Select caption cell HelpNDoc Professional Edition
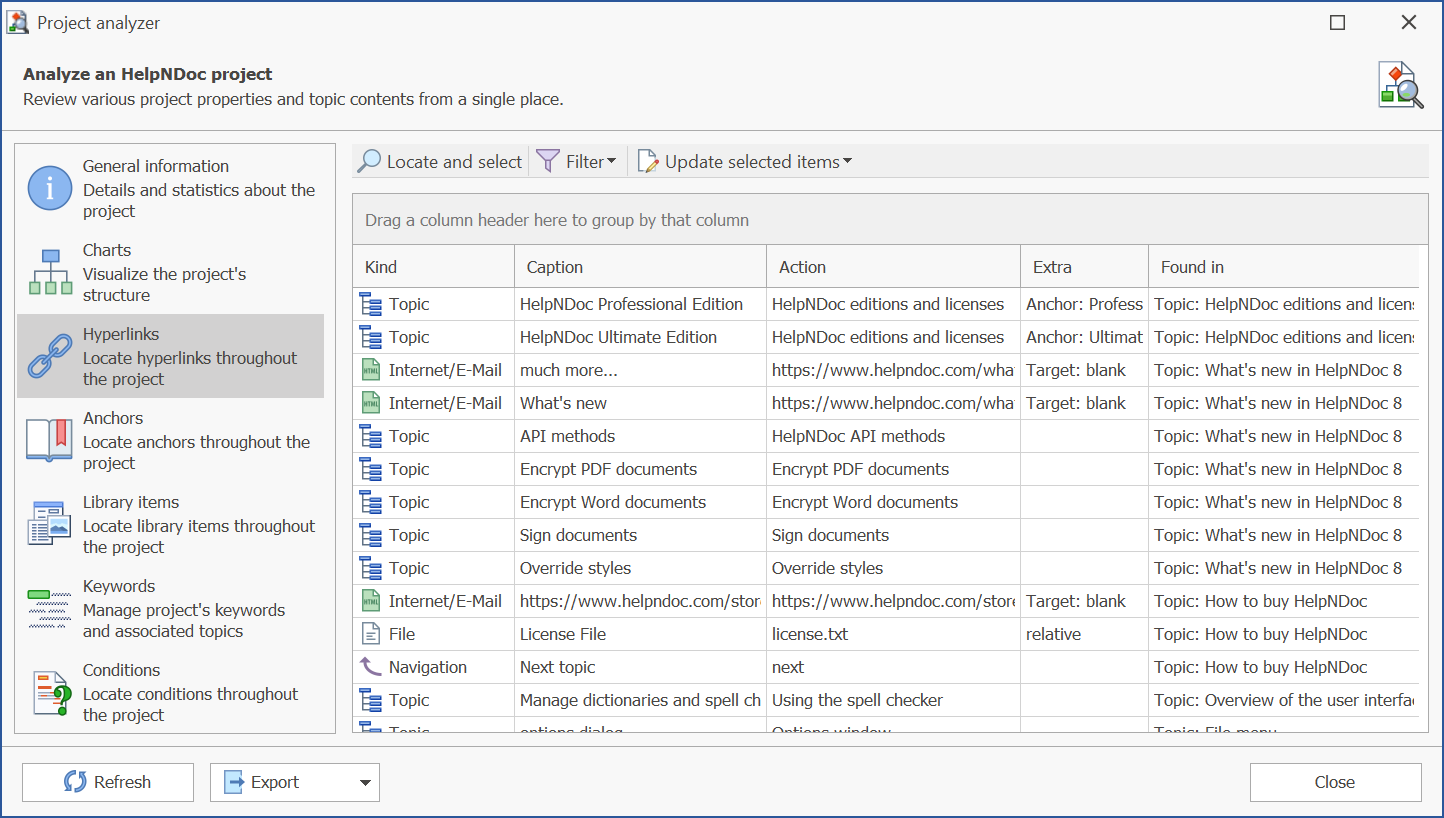Viewport: 1444px width, 818px height. pos(640,304)
